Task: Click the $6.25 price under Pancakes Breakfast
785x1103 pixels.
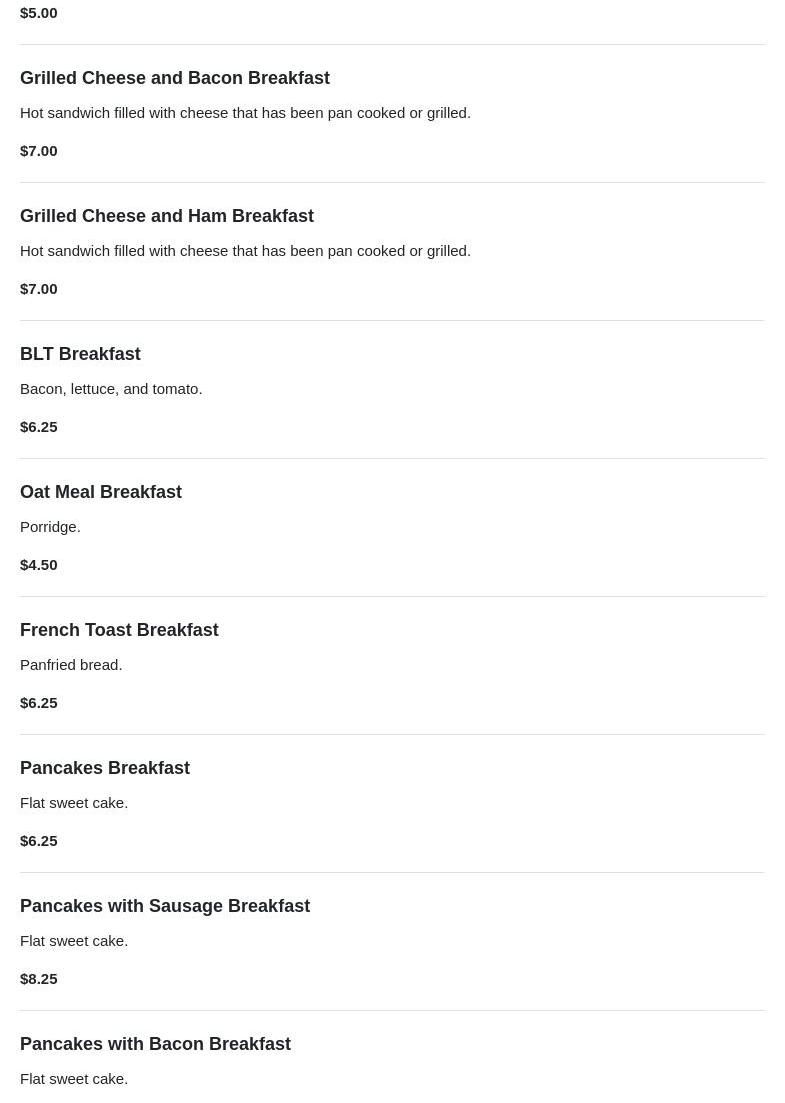Action: (39, 840)
